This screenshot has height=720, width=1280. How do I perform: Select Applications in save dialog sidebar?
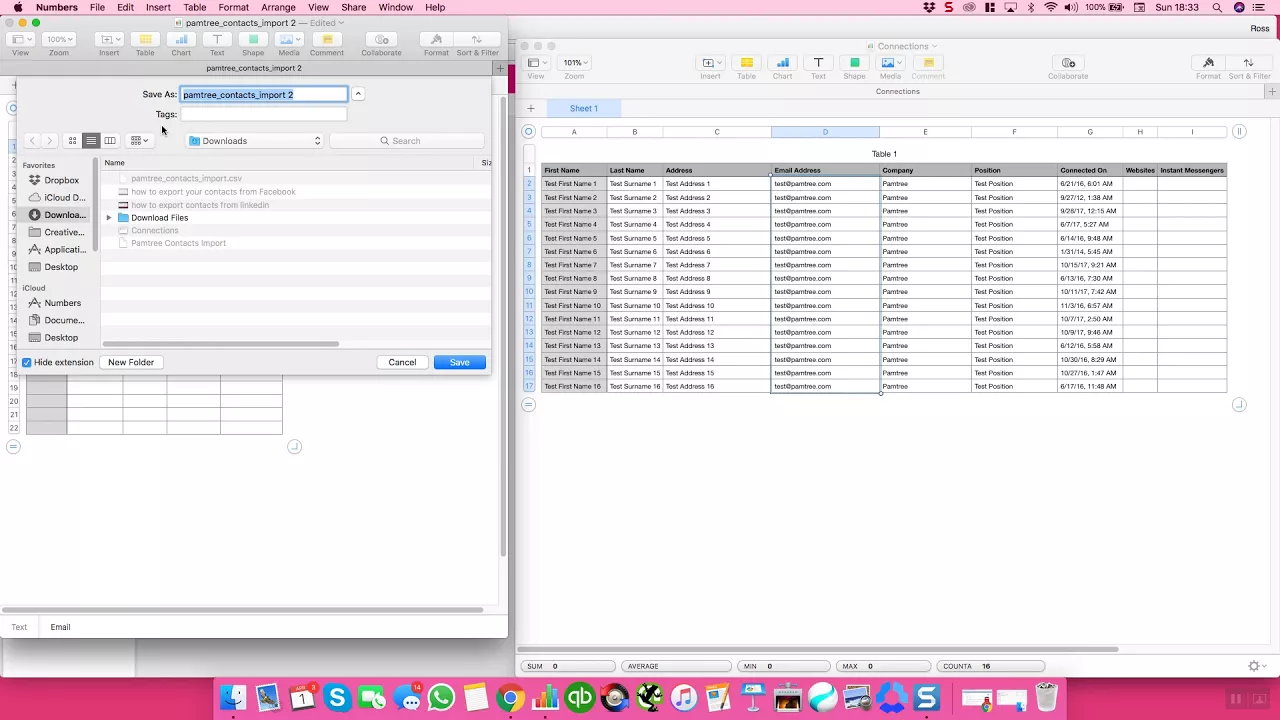57,250
